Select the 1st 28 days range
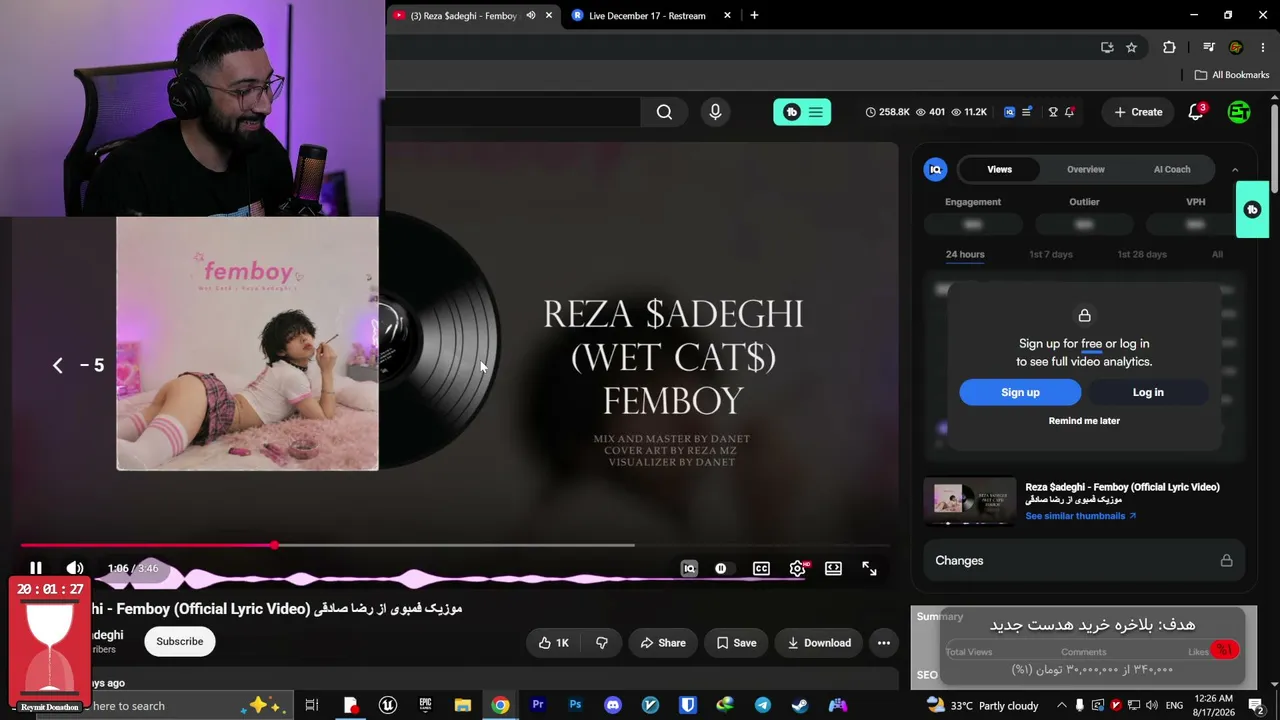 1142,255
